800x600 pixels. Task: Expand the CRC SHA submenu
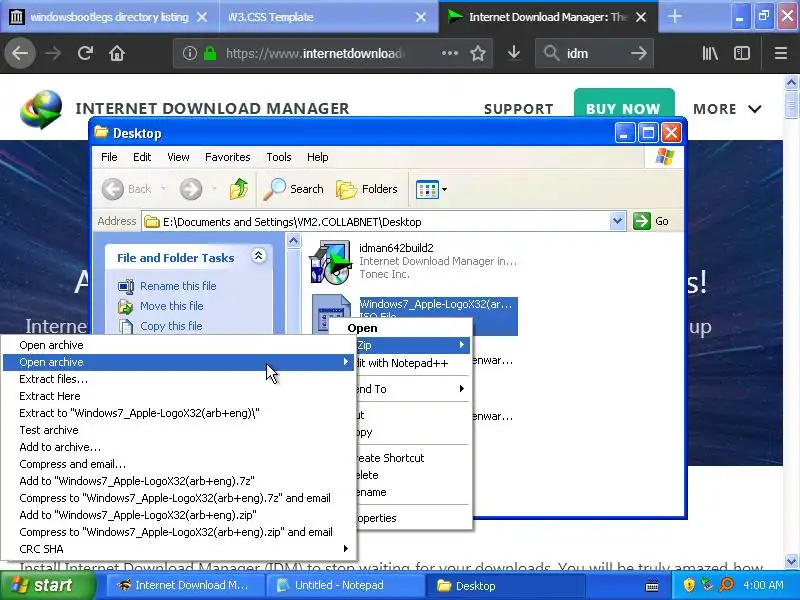(x=178, y=549)
